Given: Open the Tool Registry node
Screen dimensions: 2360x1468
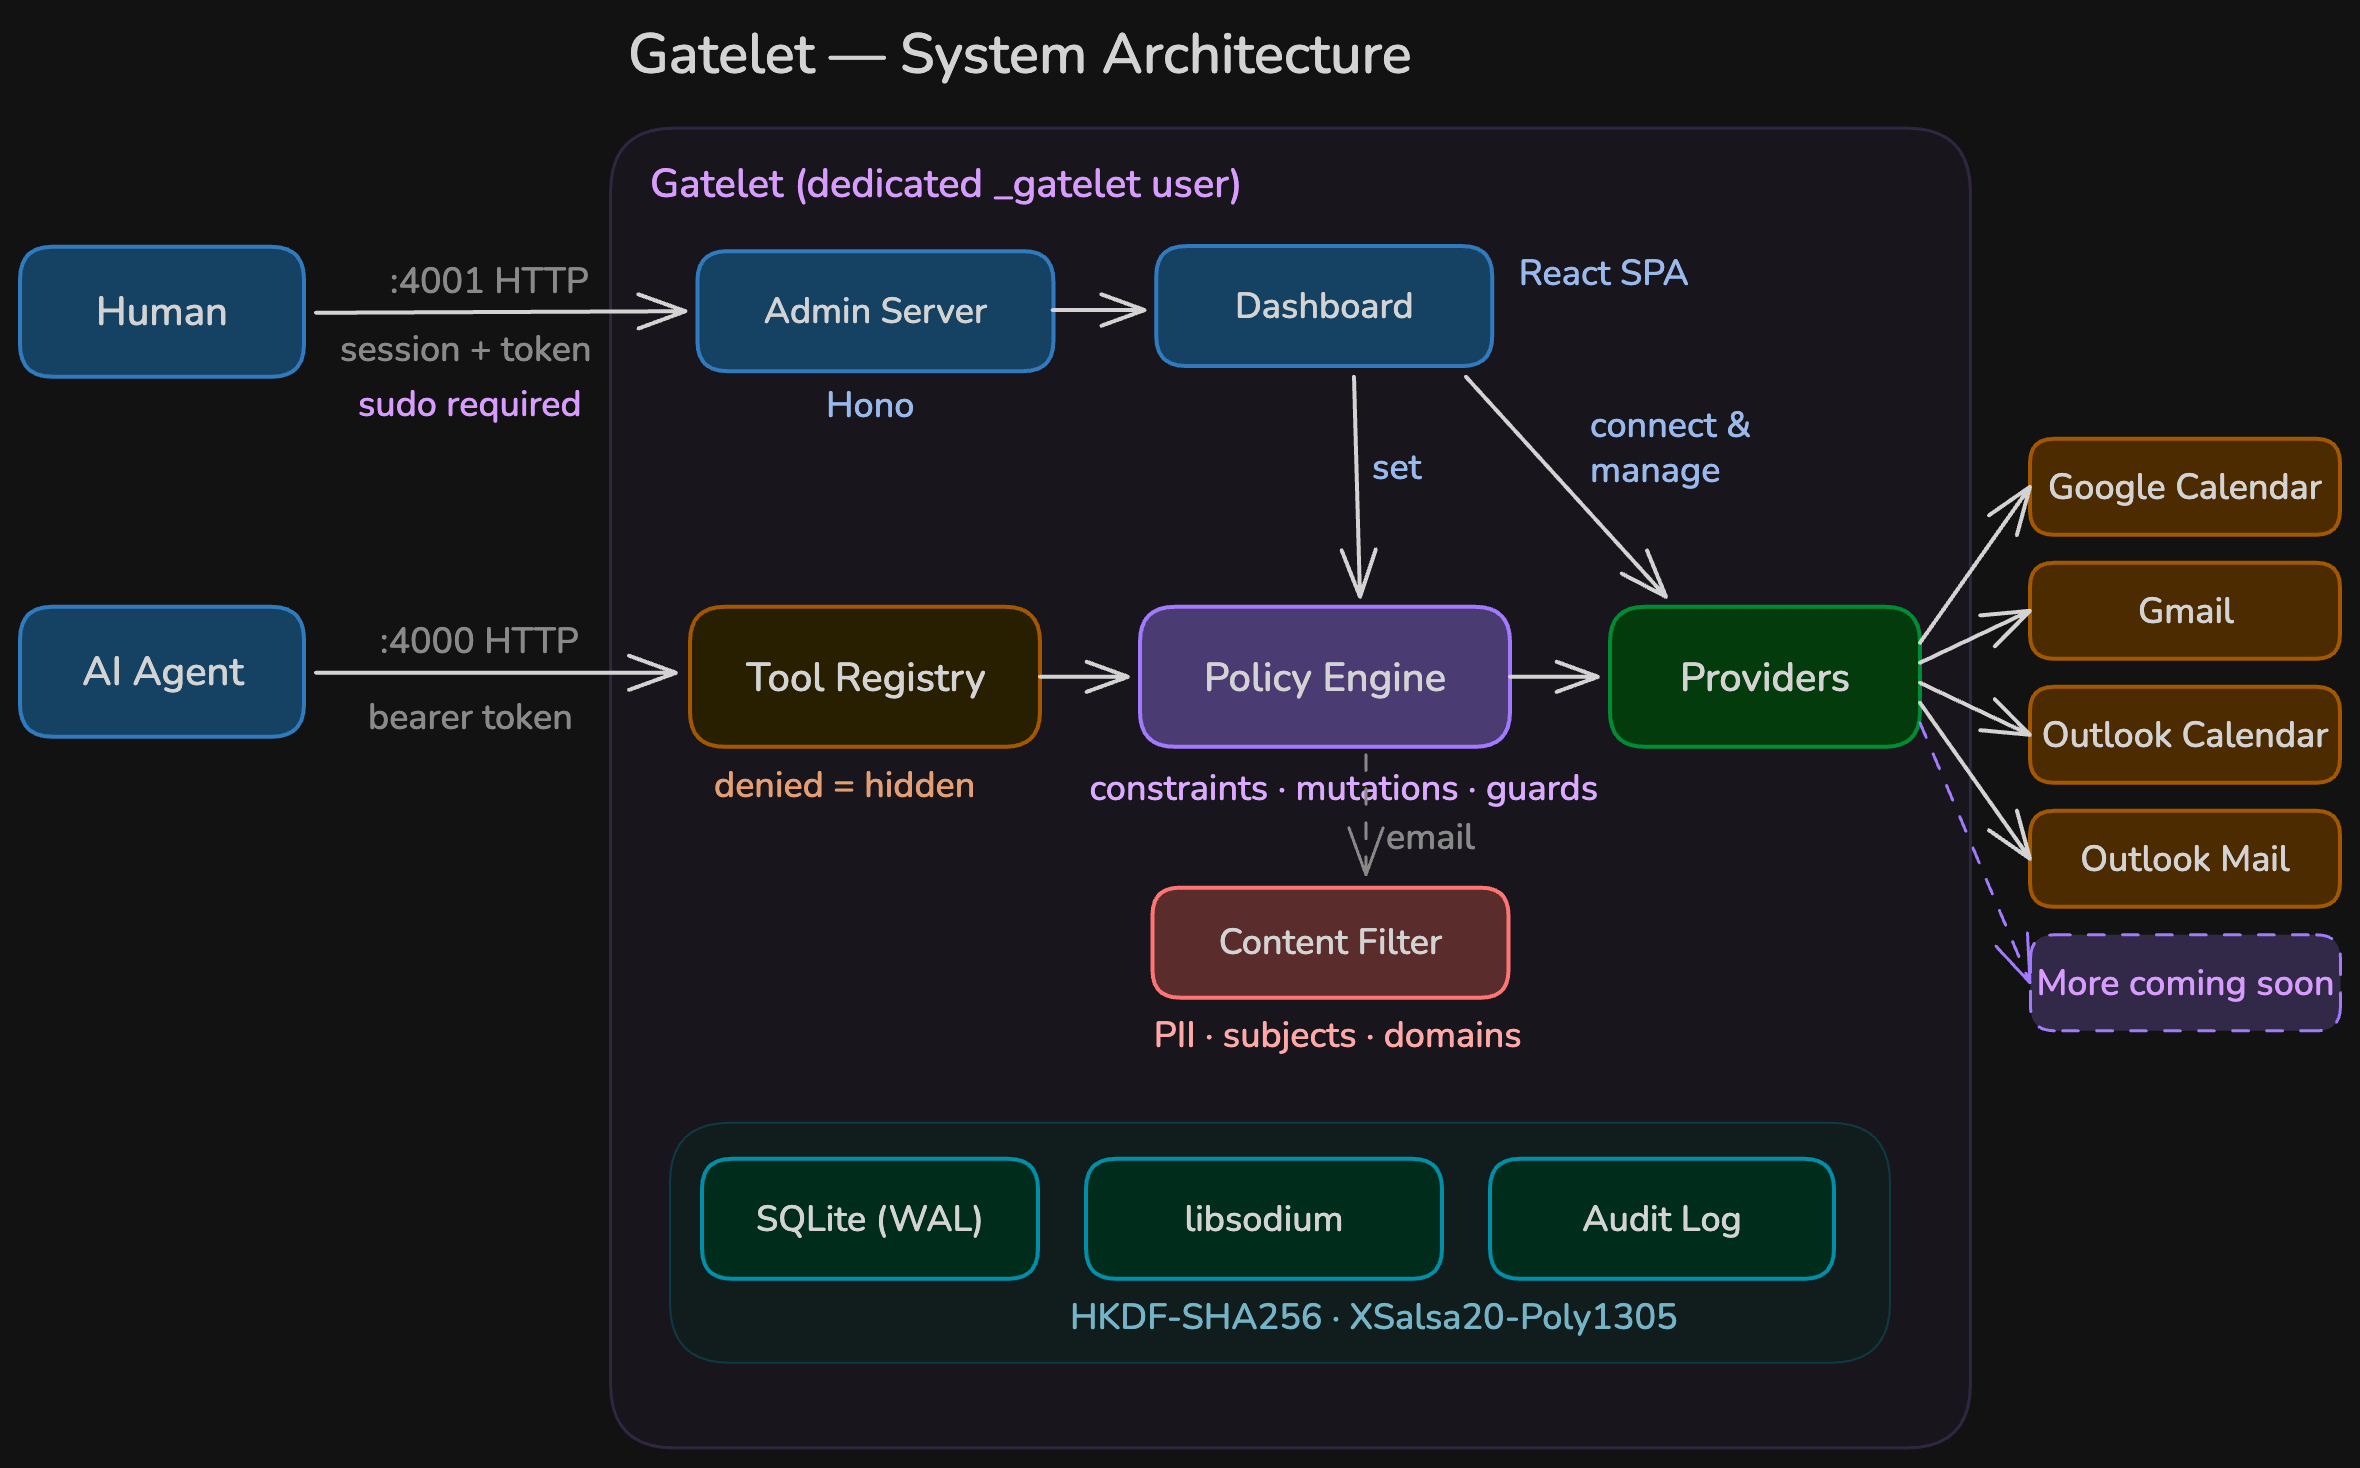Looking at the screenshot, I should (x=863, y=677).
